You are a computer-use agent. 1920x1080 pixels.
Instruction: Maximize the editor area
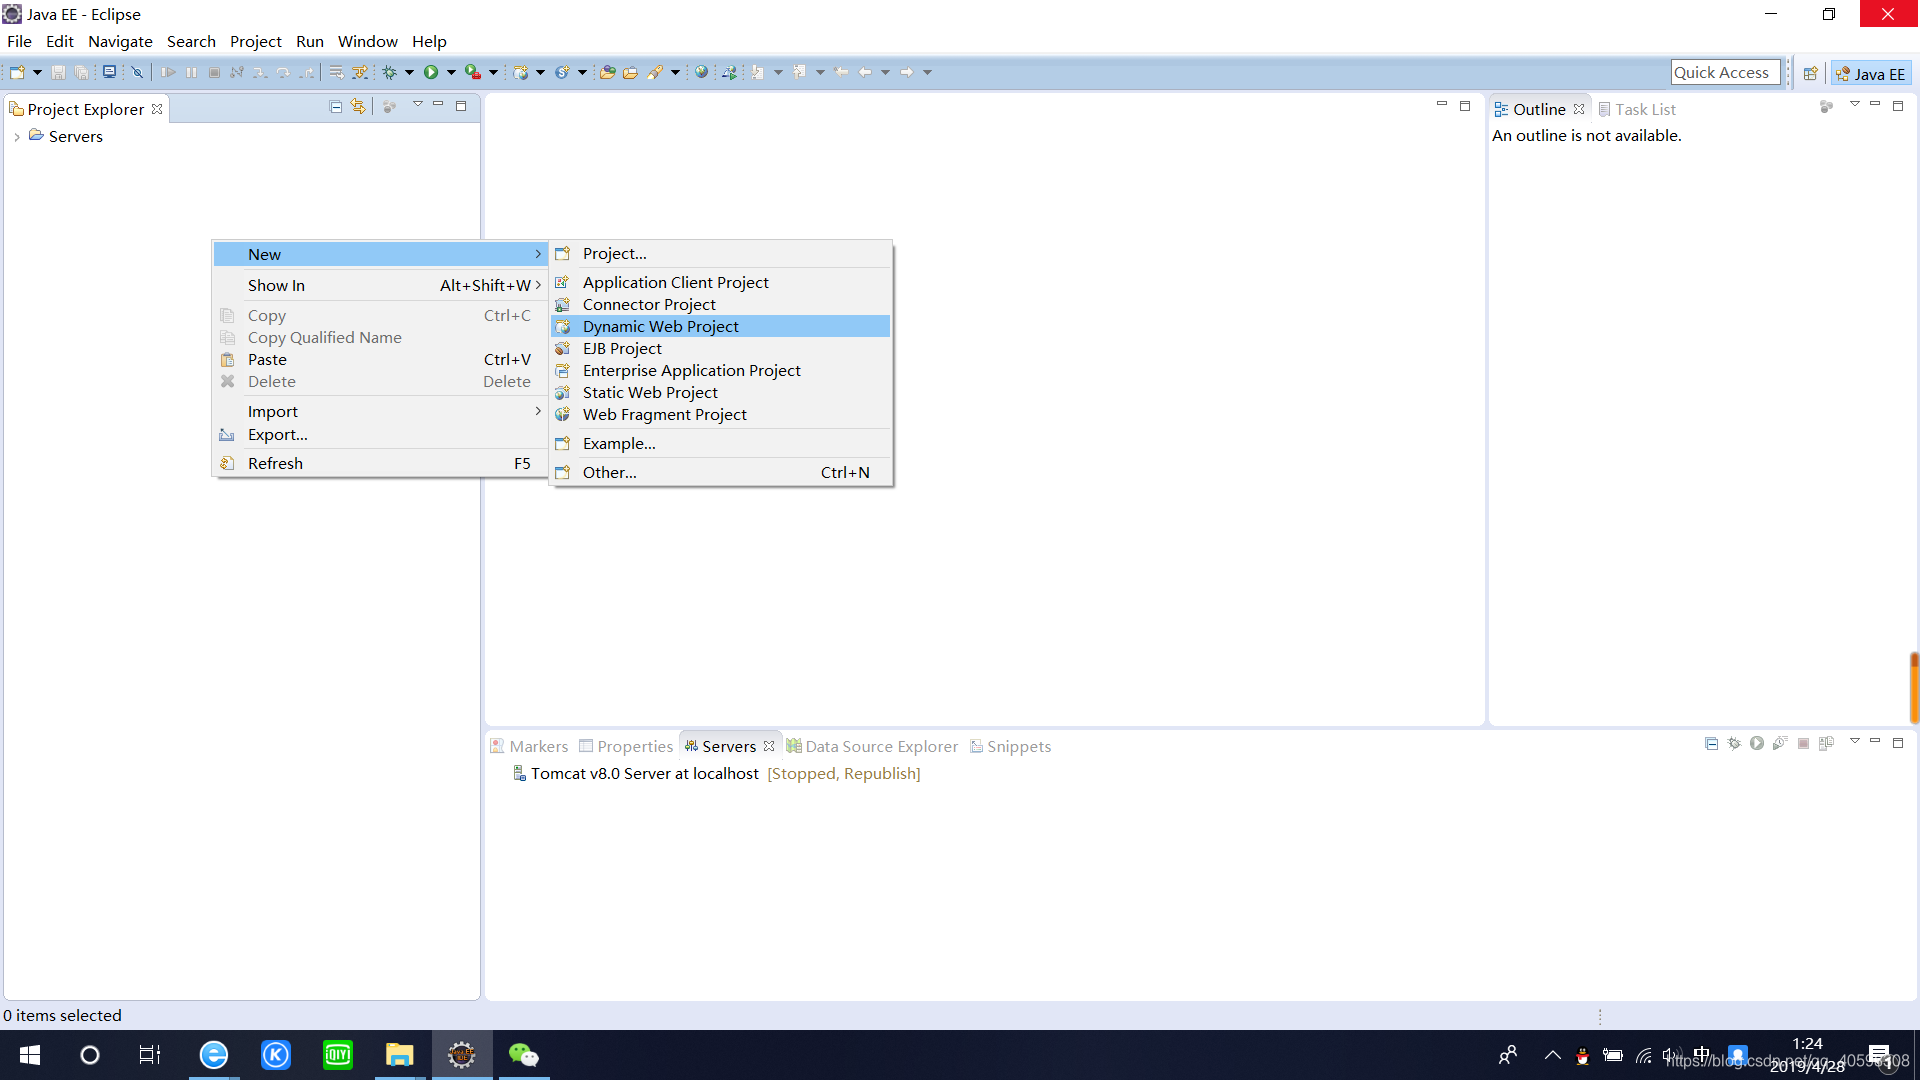[1465, 105]
